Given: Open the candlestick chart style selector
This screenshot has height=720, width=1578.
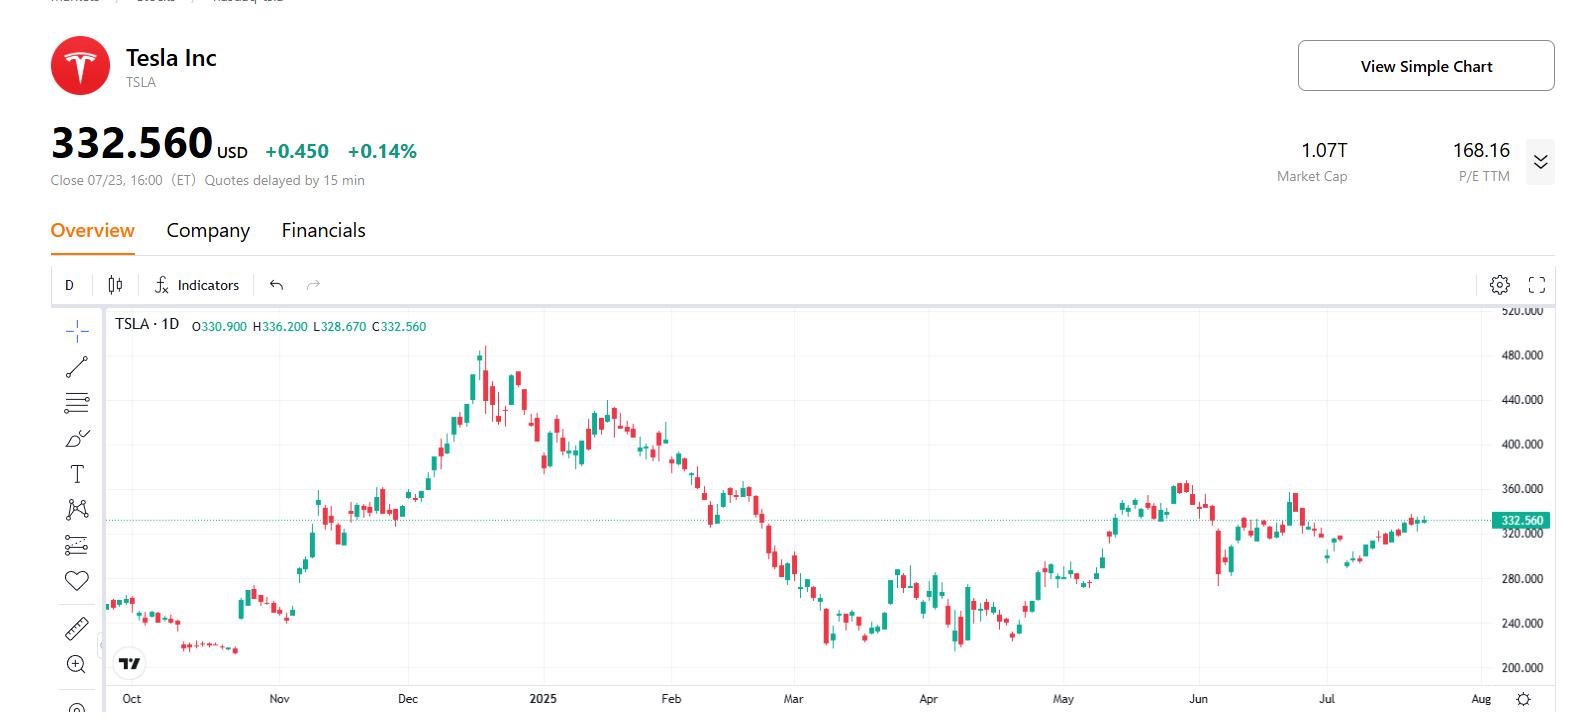Looking at the screenshot, I should coord(114,284).
